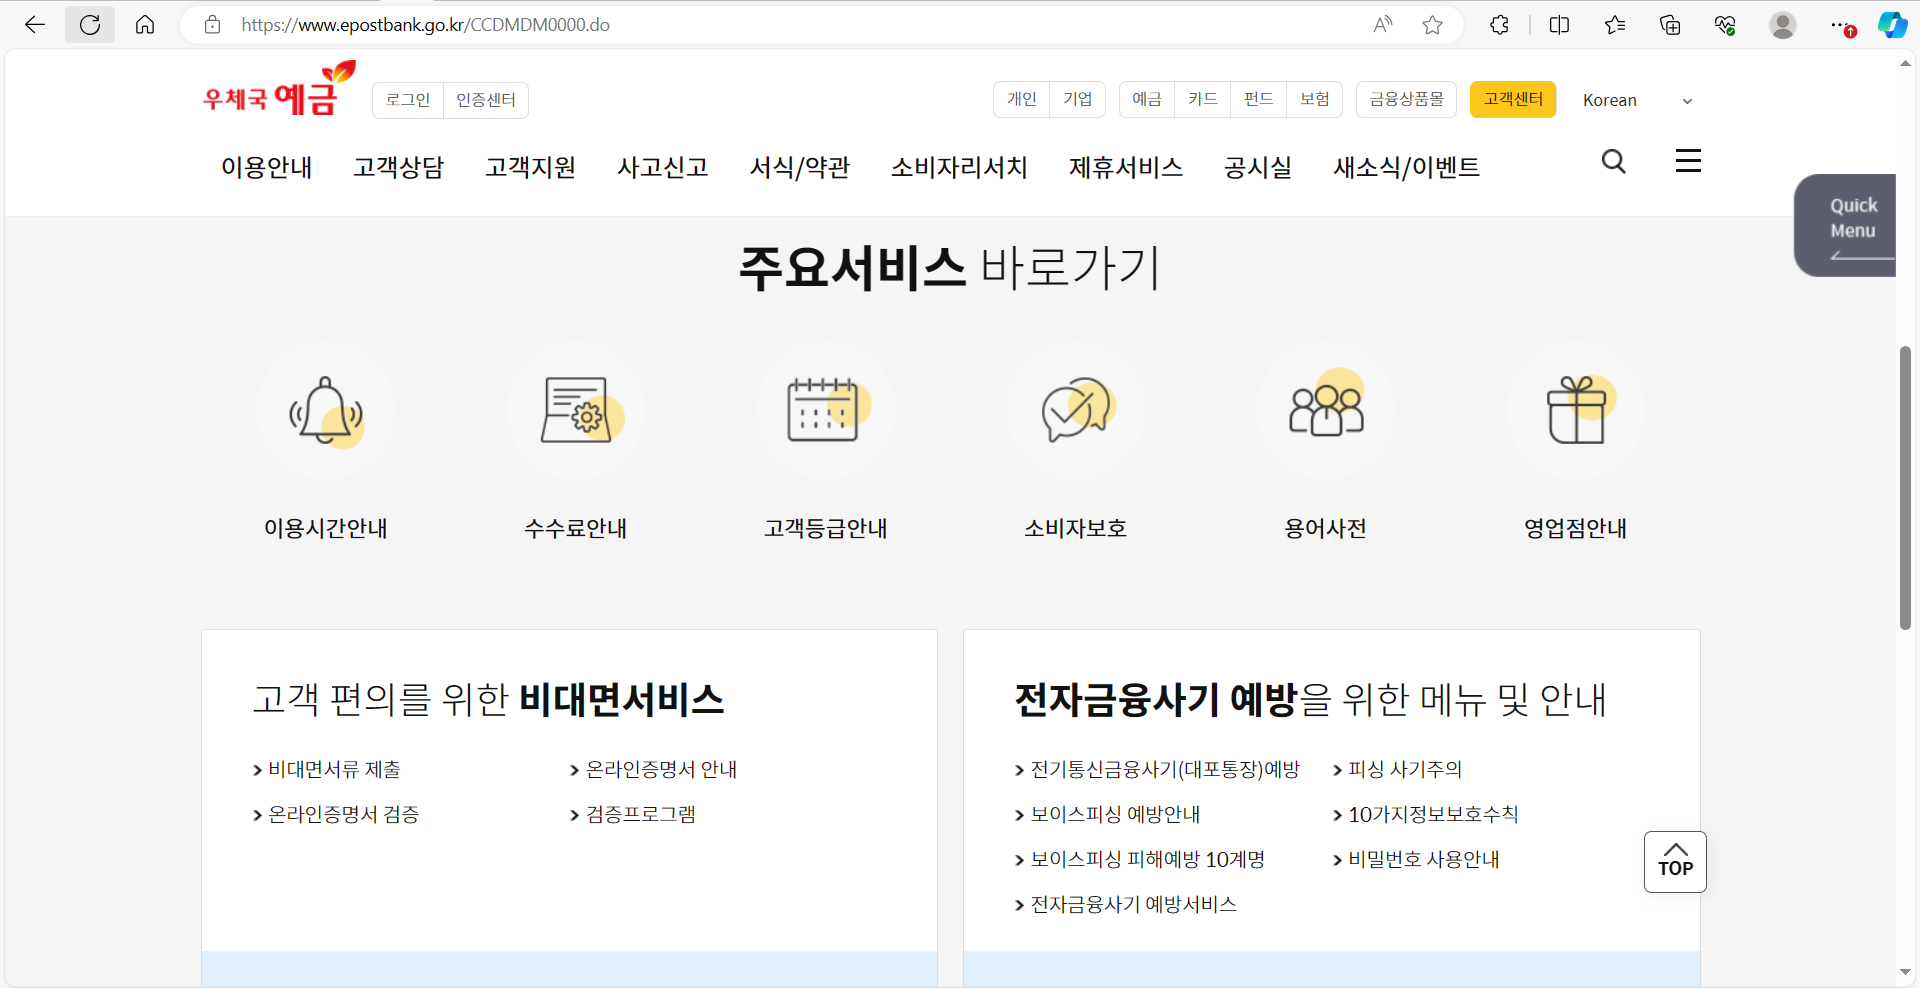Expand the Quick Menu panel
1920x988 pixels.
[x=1846, y=225]
